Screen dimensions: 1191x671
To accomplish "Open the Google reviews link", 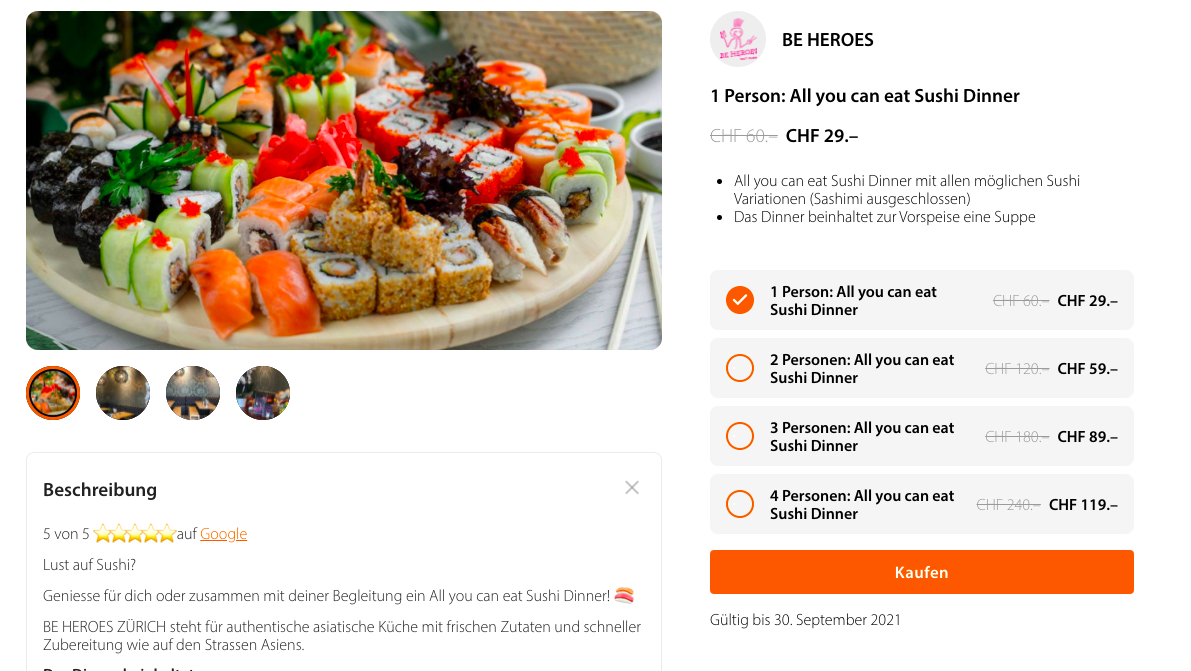I will pyautogui.click(x=223, y=534).
